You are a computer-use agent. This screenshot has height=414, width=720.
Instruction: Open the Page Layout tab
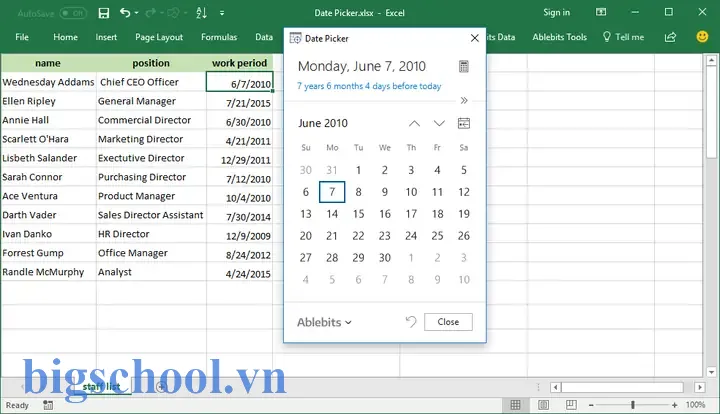(x=159, y=37)
